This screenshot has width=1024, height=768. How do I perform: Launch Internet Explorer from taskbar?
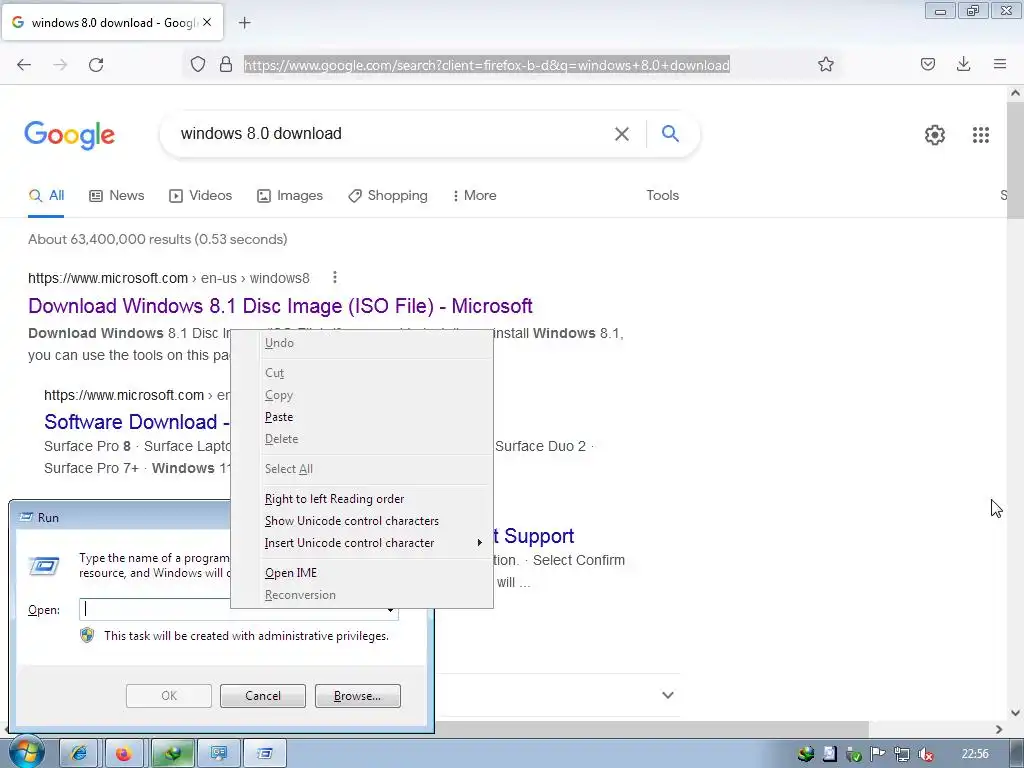point(78,754)
